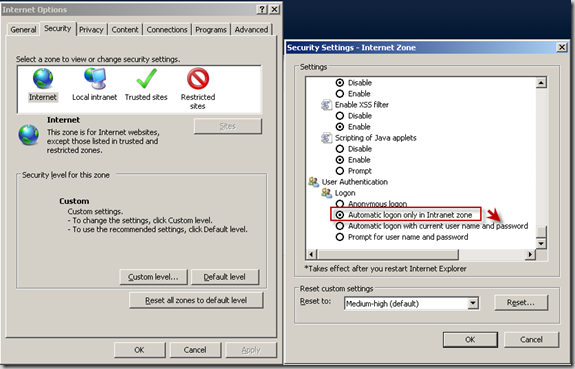This screenshot has height=369, width=575.
Task: Click the Custom level button
Action: tap(153, 277)
